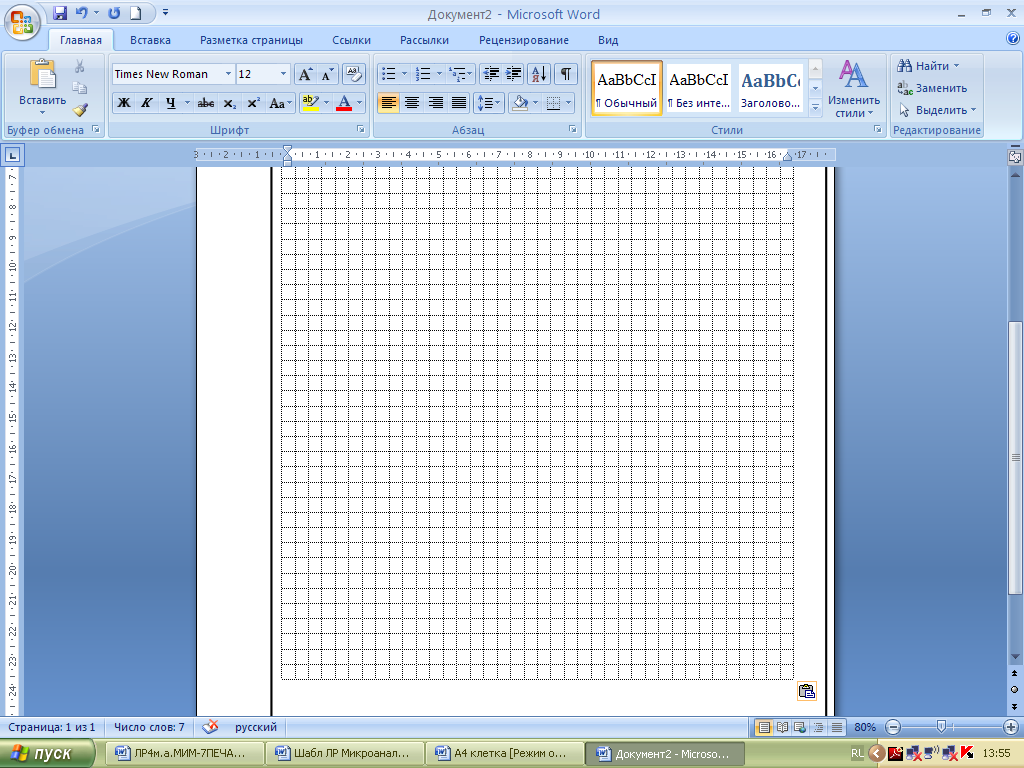Open the Рассылки tab
The image size is (1024, 768).
424,40
